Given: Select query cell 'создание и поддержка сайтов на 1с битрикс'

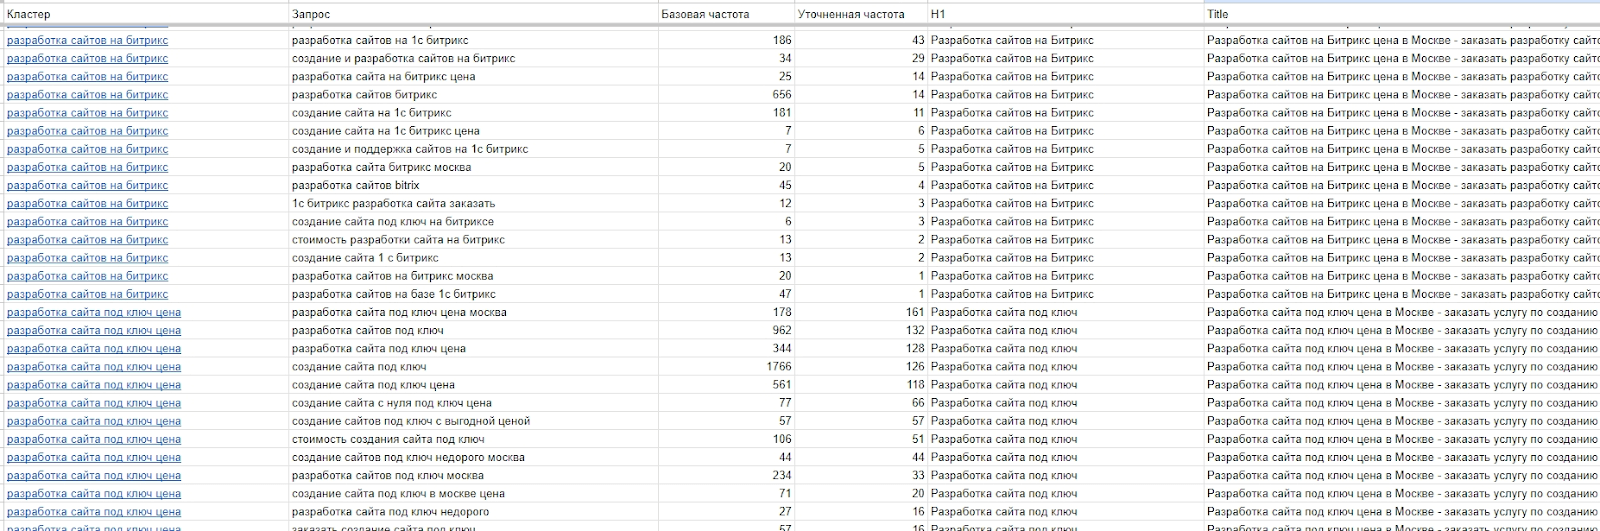Looking at the screenshot, I should pyautogui.click(x=409, y=149).
